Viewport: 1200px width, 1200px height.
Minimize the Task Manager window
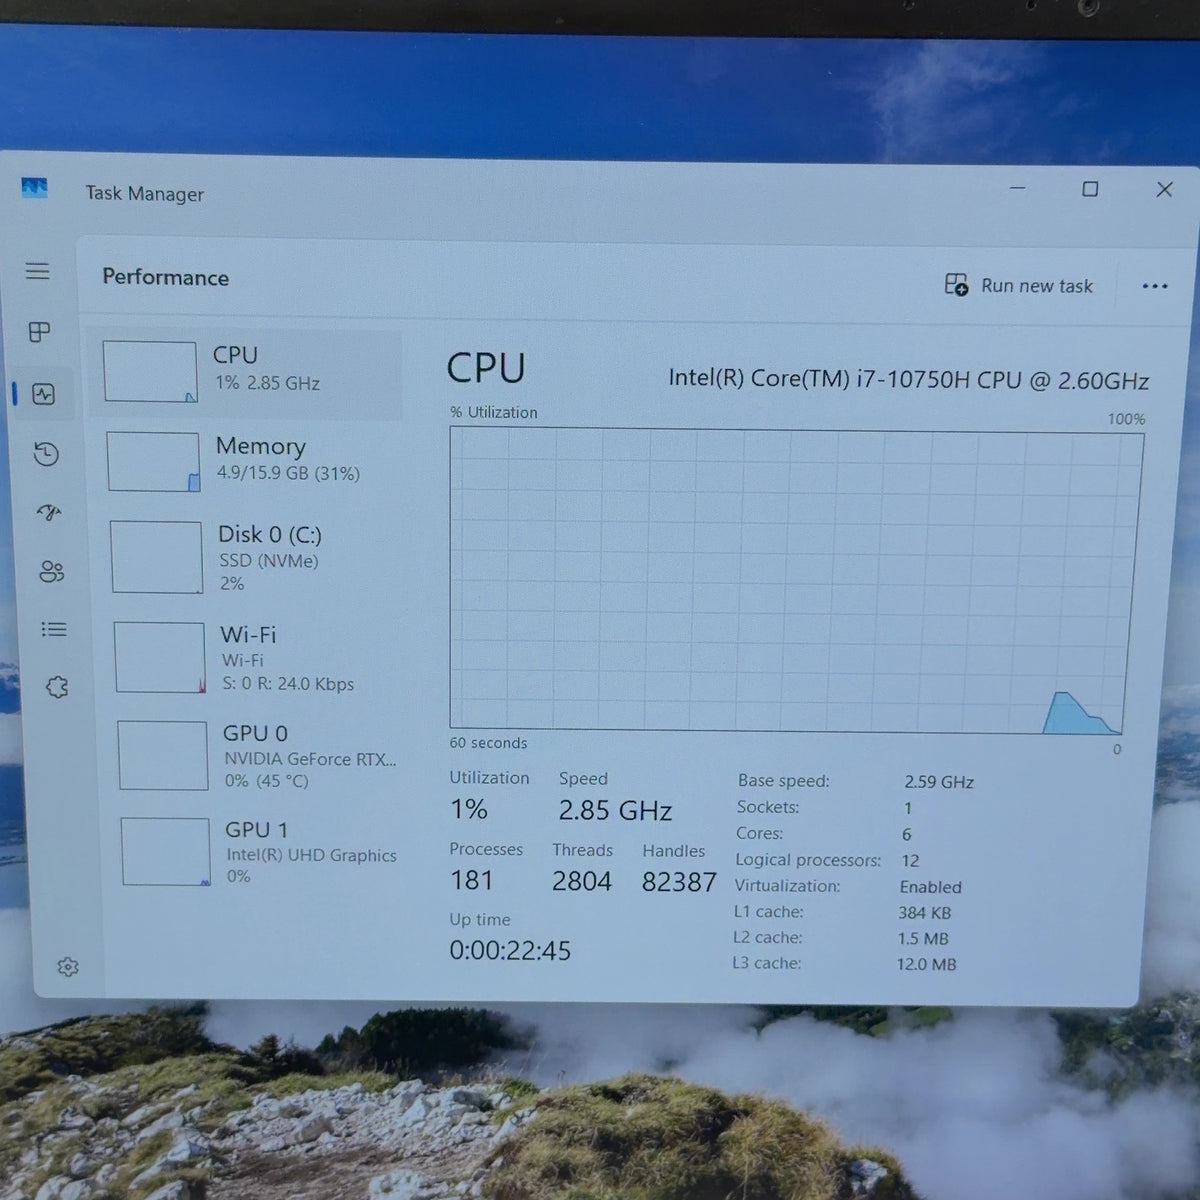tap(1017, 188)
